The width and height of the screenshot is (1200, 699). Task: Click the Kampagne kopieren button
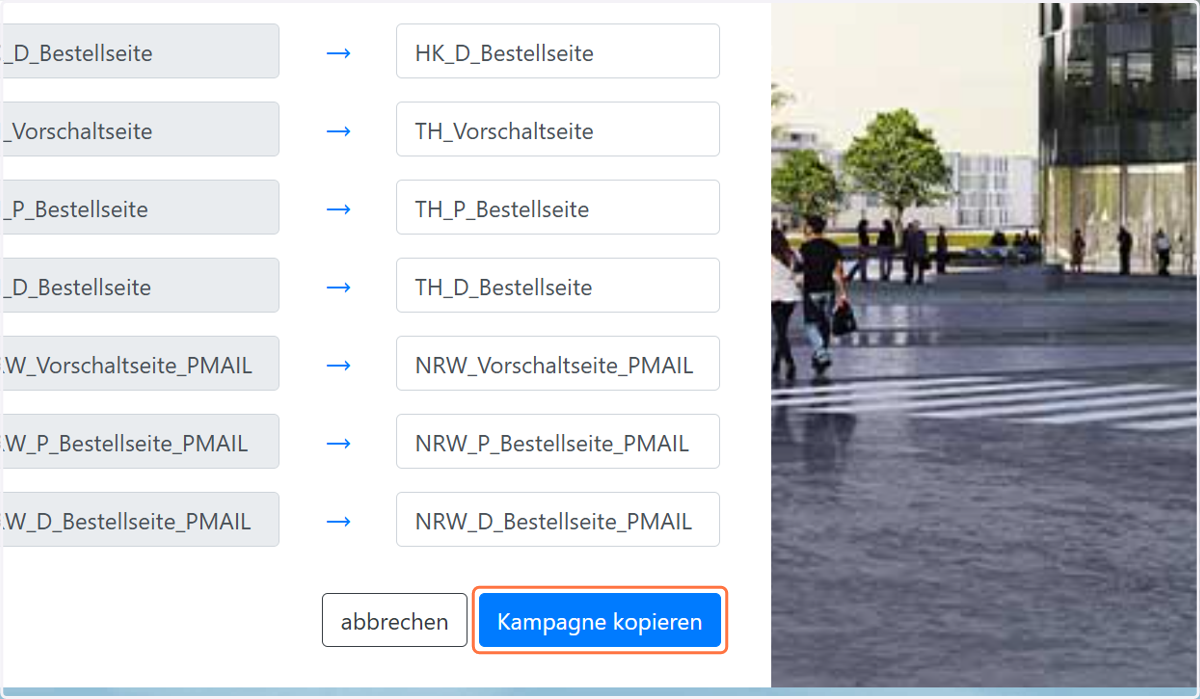tap(600, 621)
